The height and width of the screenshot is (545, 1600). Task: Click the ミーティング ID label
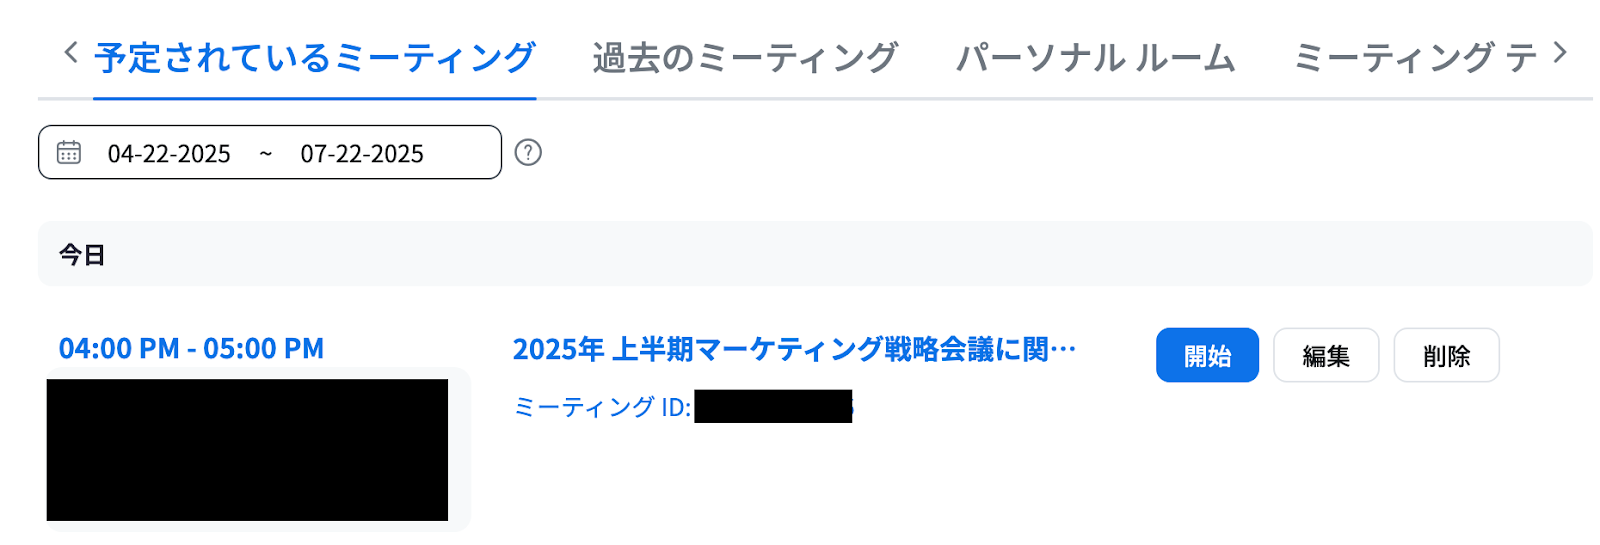pyautogui.click(x=602, y=407)
